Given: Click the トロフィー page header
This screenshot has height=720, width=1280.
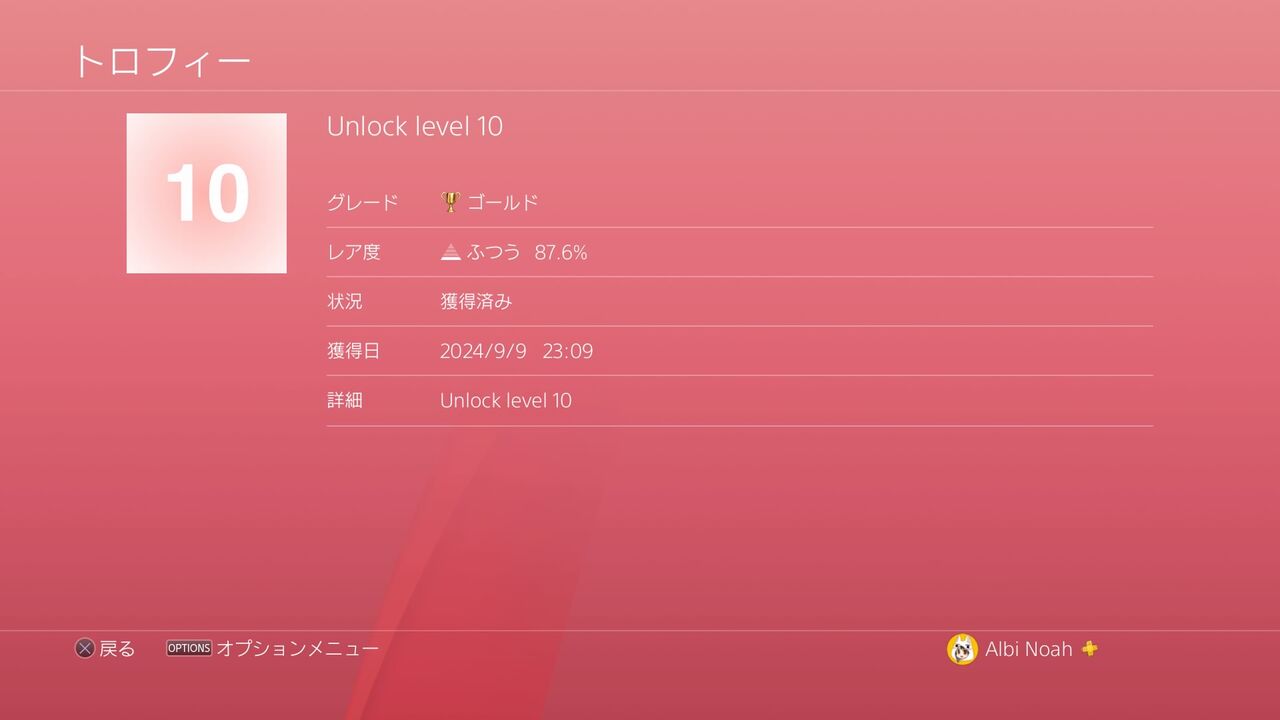Looking at the screenshot, I should (162, 62).
